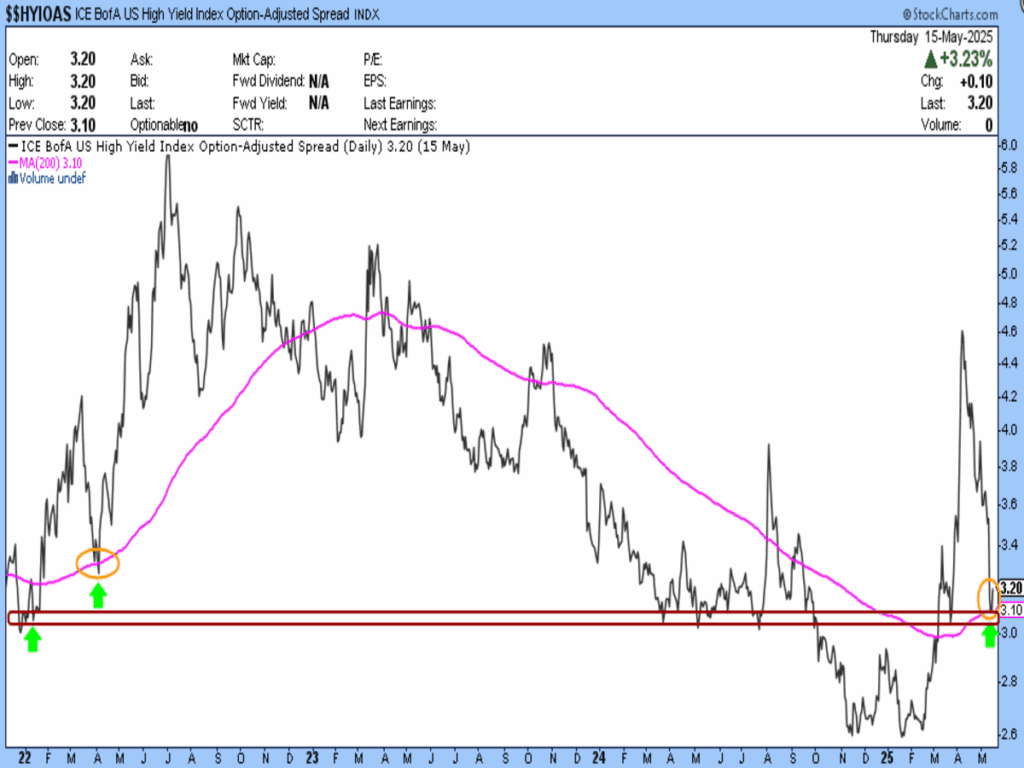Click the green arrow at far-left bottom

[x=32, y=640]
